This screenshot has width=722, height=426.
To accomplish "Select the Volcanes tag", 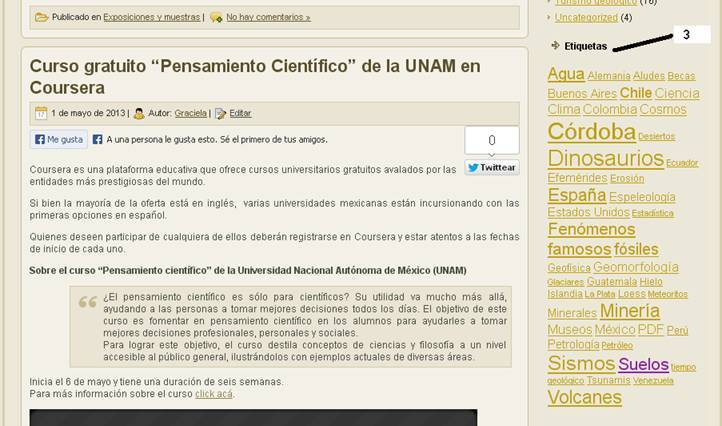I will click(584, 397).
